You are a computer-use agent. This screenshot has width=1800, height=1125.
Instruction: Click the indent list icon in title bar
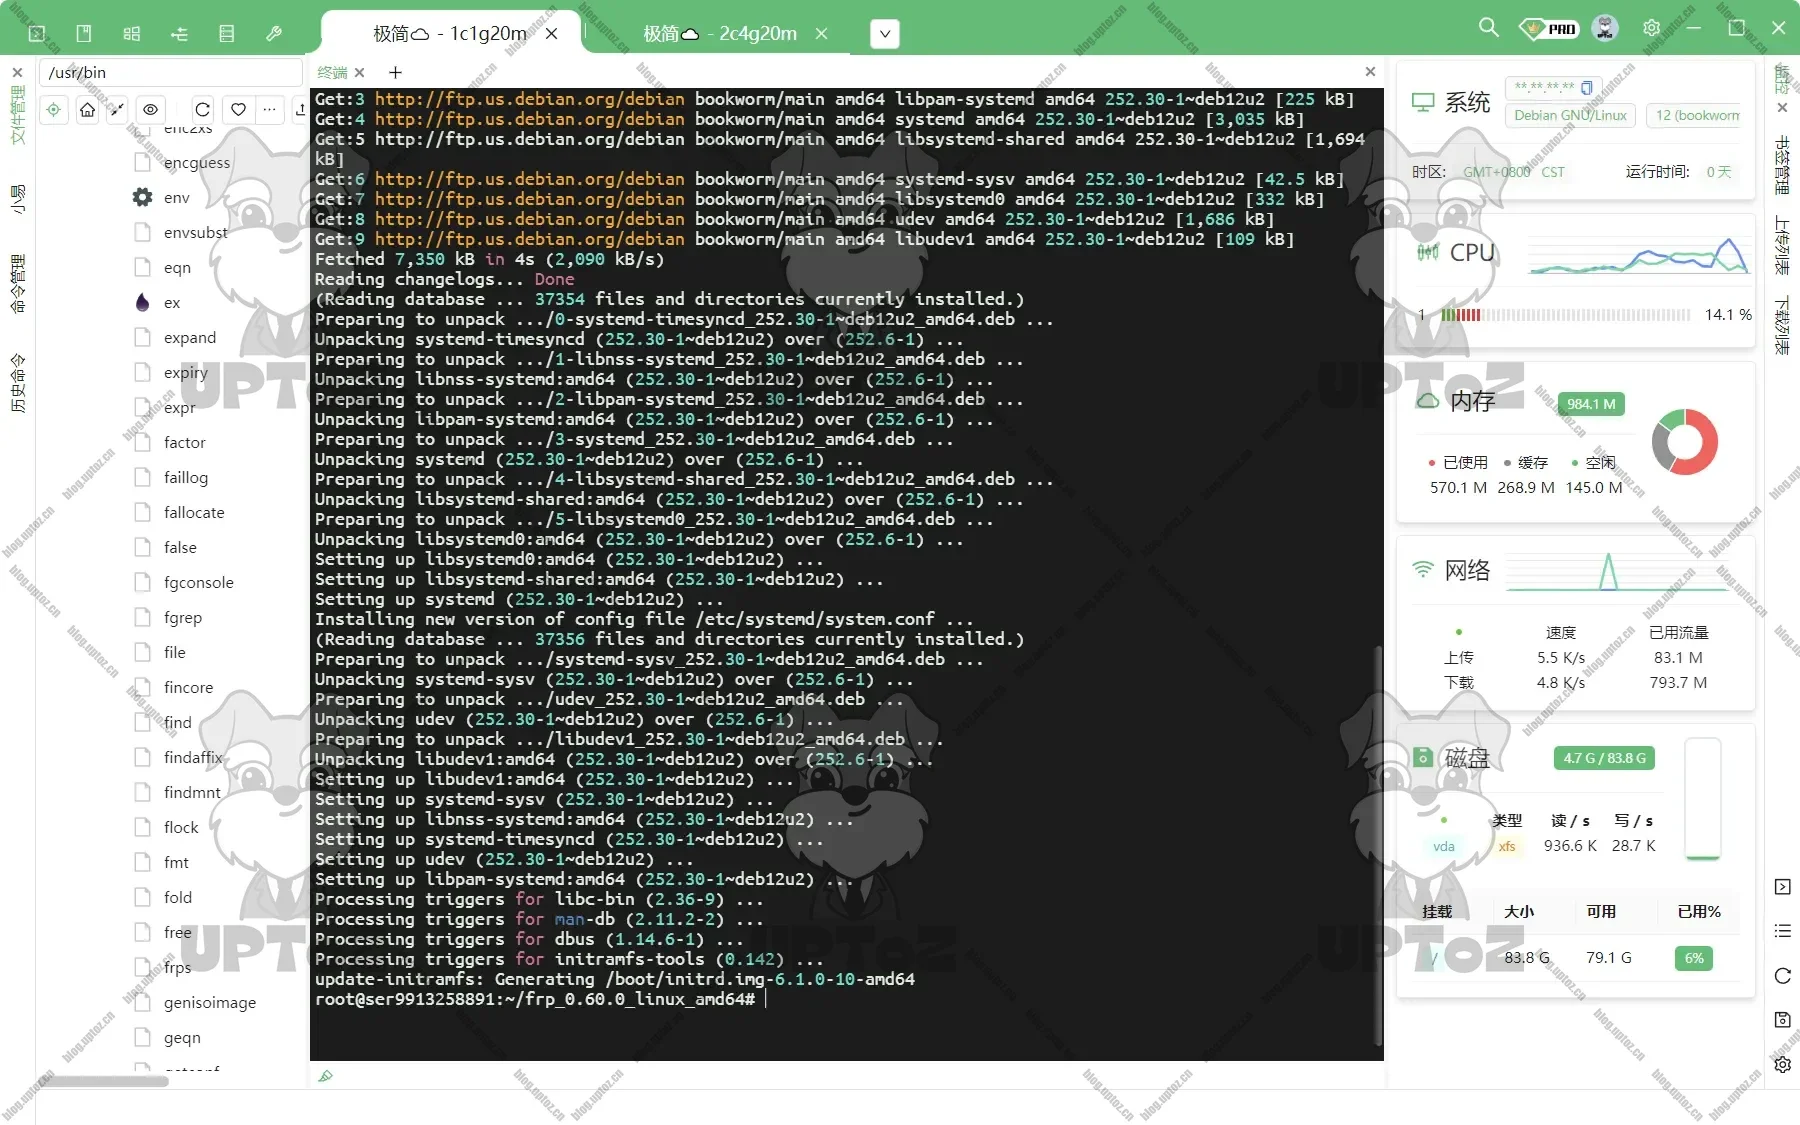coord(180,33)
